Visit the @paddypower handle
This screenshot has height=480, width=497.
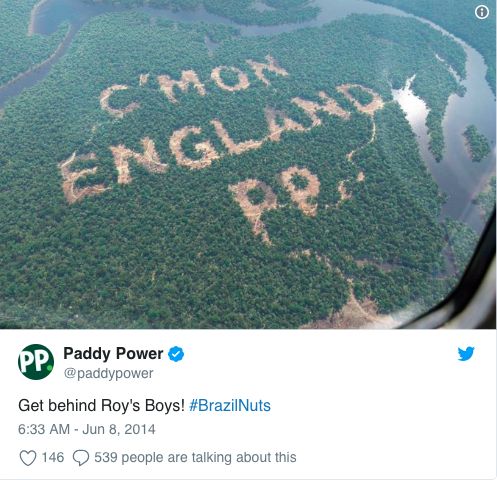coord(108,373)
